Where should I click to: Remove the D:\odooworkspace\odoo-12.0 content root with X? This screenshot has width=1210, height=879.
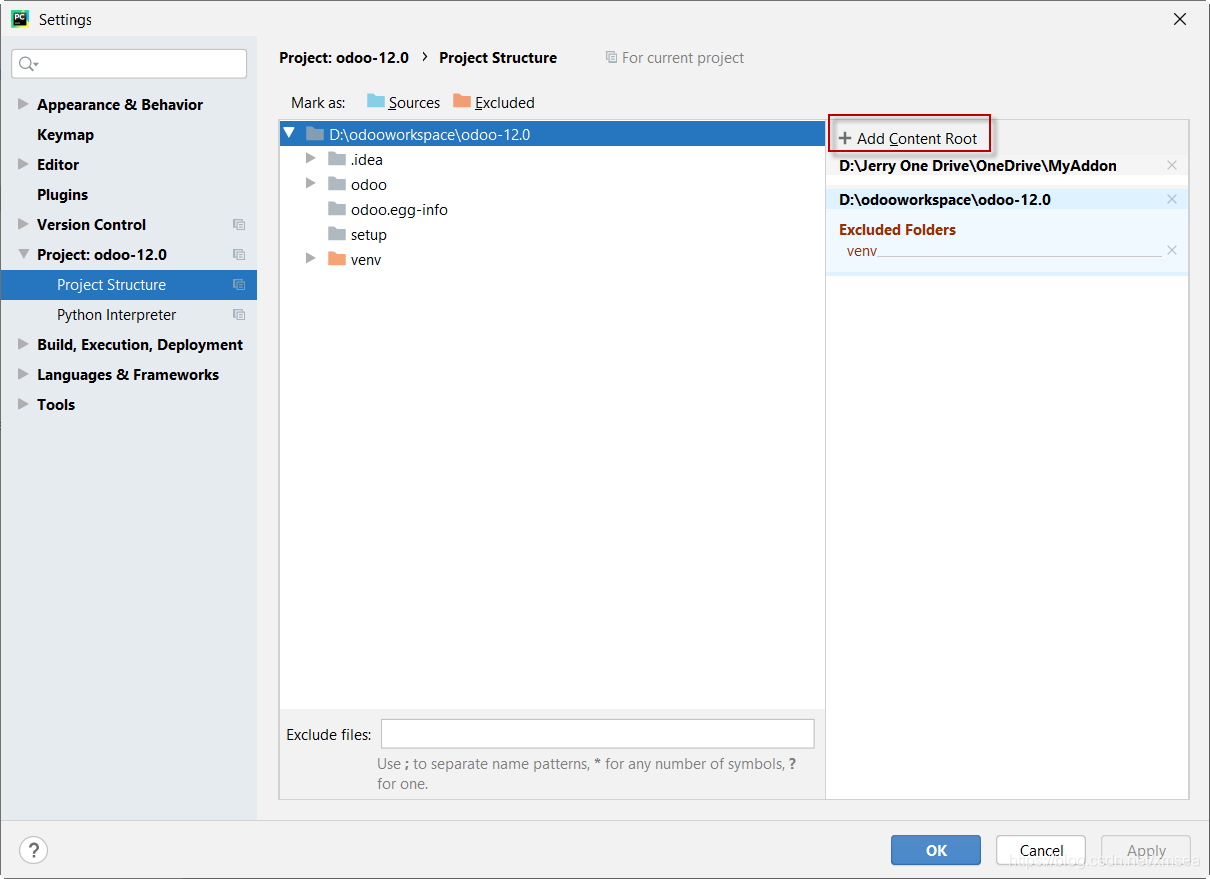click(x=1172, y=199)
